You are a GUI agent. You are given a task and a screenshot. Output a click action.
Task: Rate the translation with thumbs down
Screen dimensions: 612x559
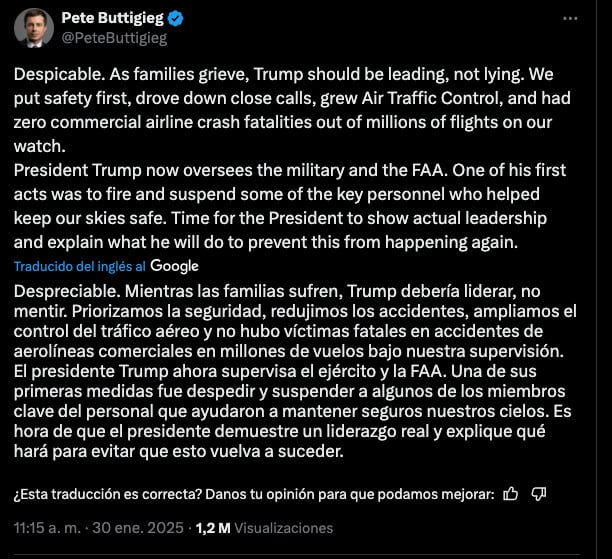pyautogui.click(x=539, y=493)
